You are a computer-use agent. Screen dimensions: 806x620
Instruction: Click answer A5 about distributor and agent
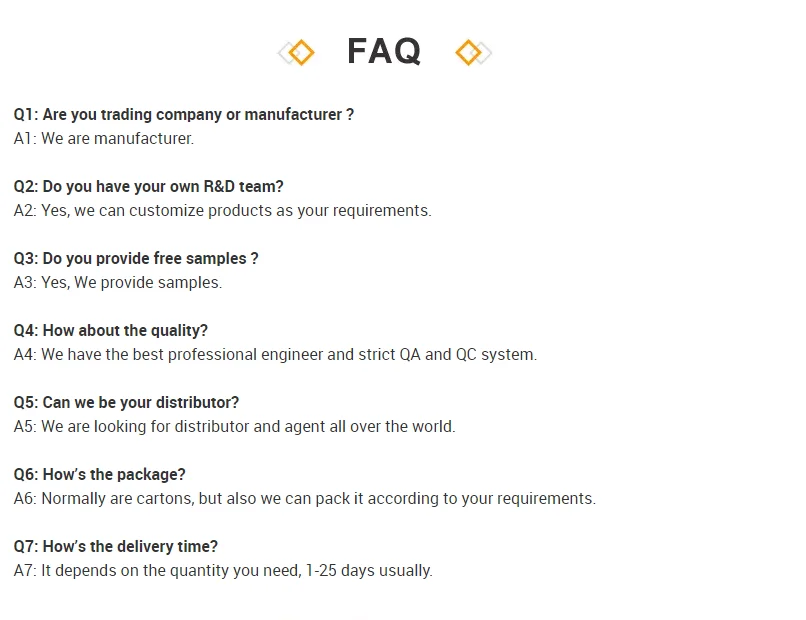pos(234,427)
